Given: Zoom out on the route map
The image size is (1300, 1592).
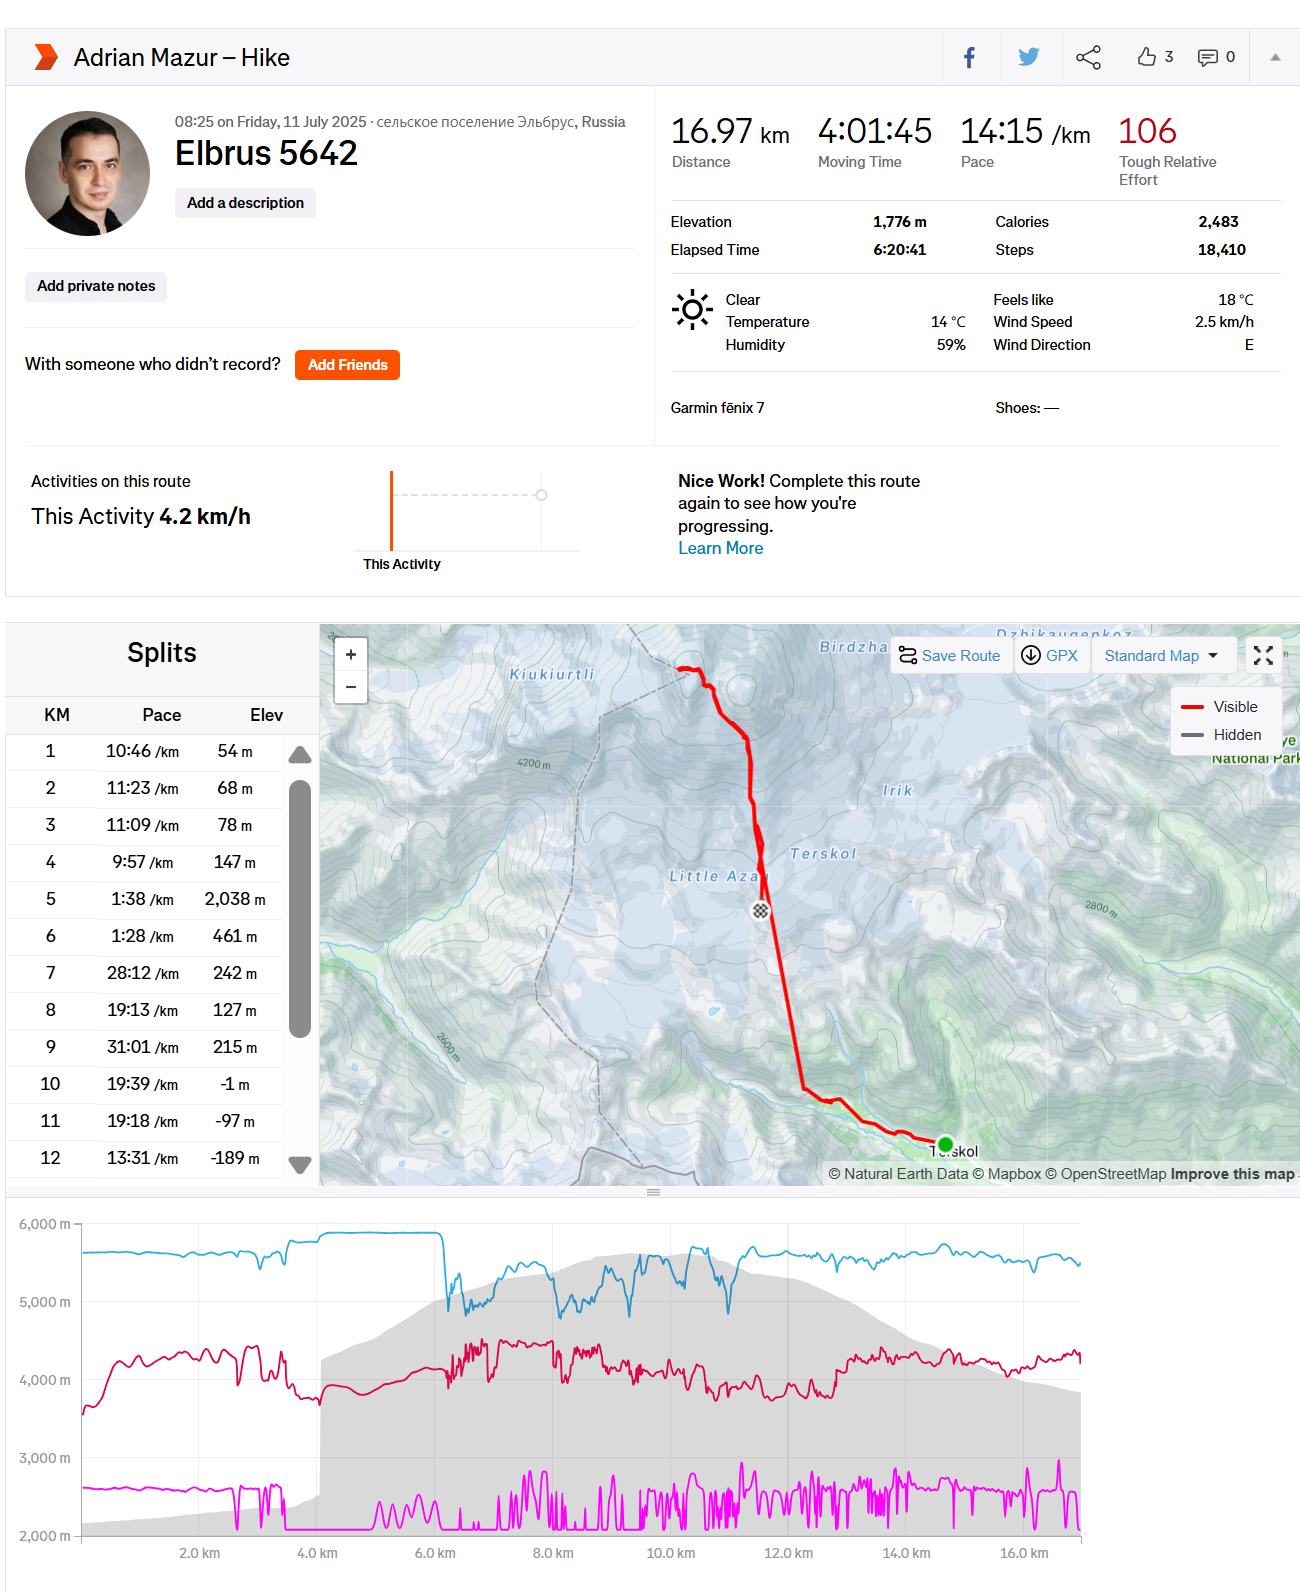Looking at the screenshot, I should (351, 687).
